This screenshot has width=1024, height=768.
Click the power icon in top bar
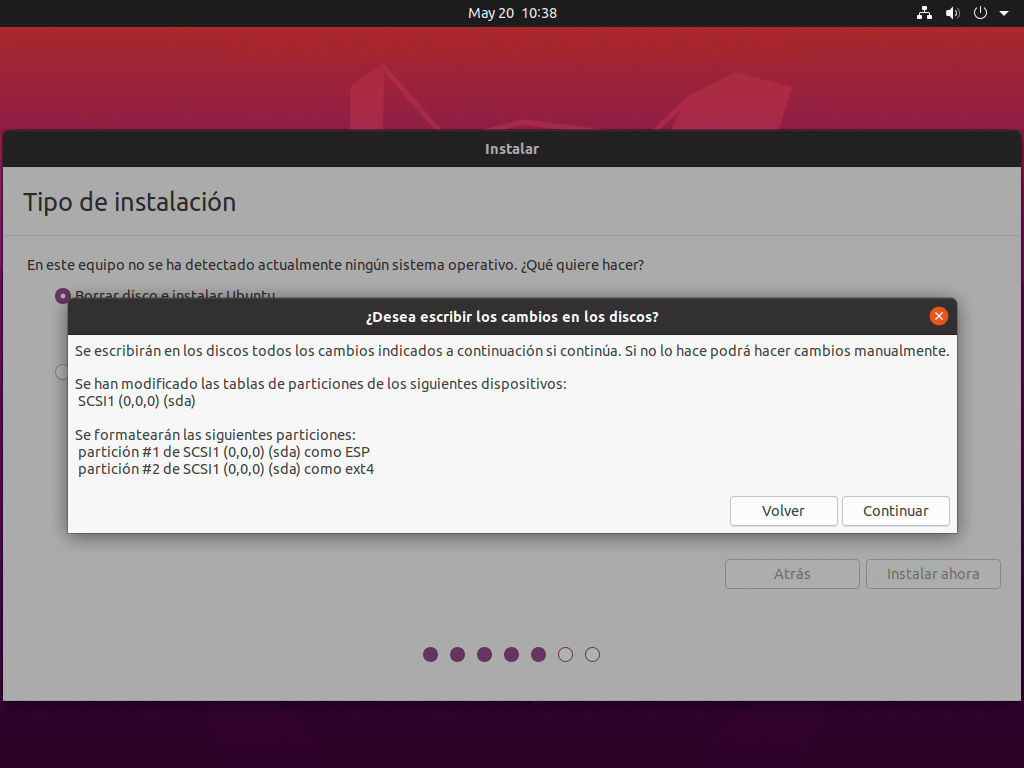pyautogui.click(x=980, y=13)
